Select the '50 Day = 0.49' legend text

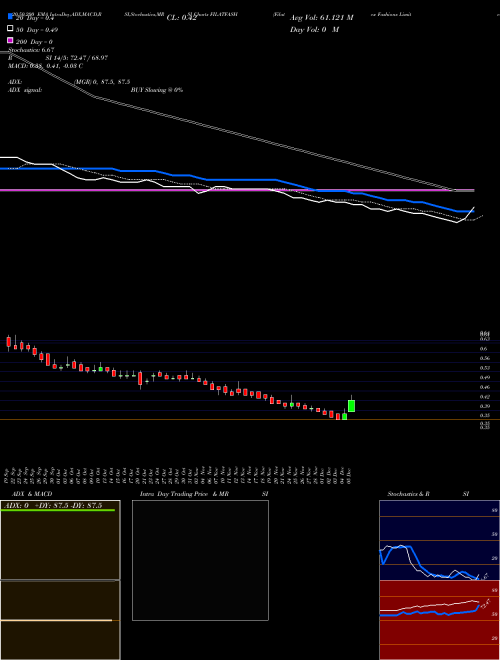[37, 30]
